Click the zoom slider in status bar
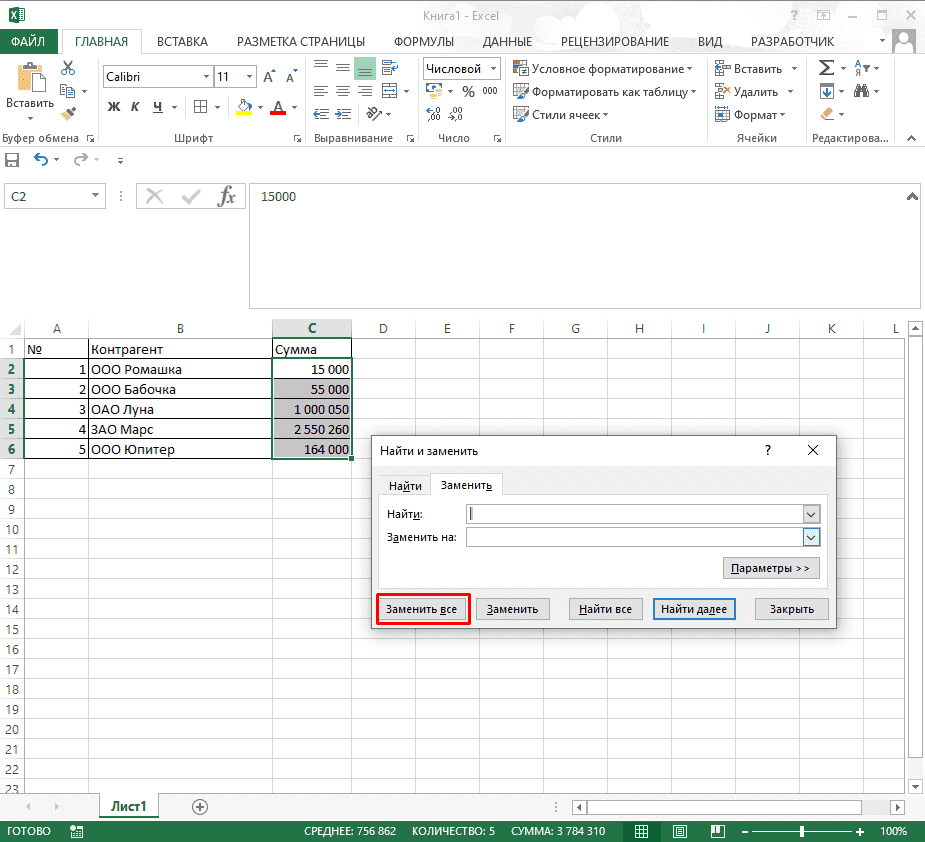 tap(802, 831)
